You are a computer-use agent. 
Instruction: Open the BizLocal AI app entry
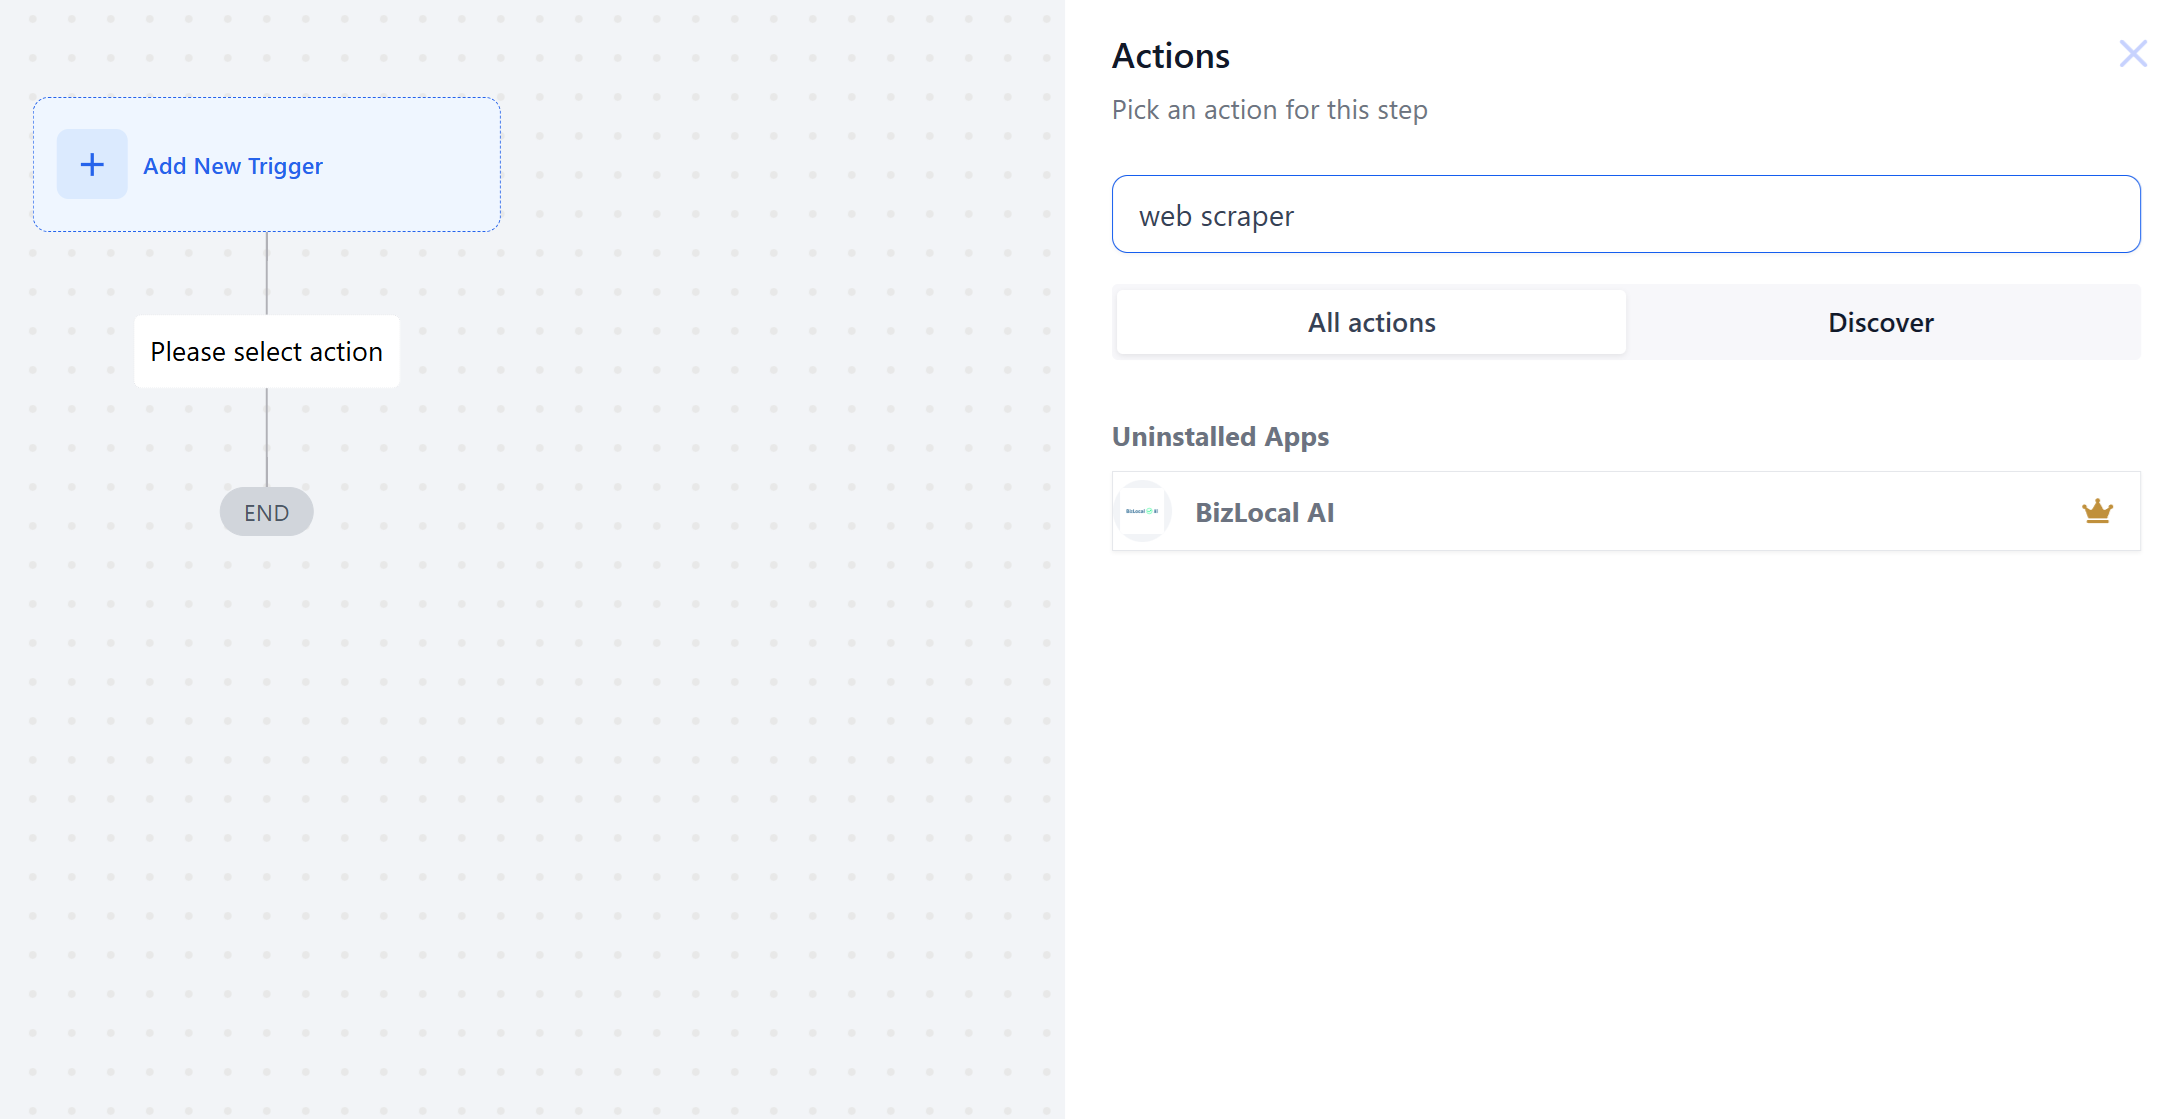coord(1626,511)
